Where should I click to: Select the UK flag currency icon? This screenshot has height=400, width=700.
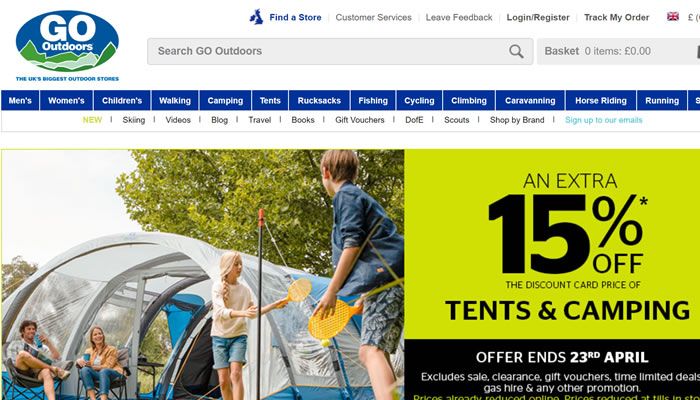[673, 17]
